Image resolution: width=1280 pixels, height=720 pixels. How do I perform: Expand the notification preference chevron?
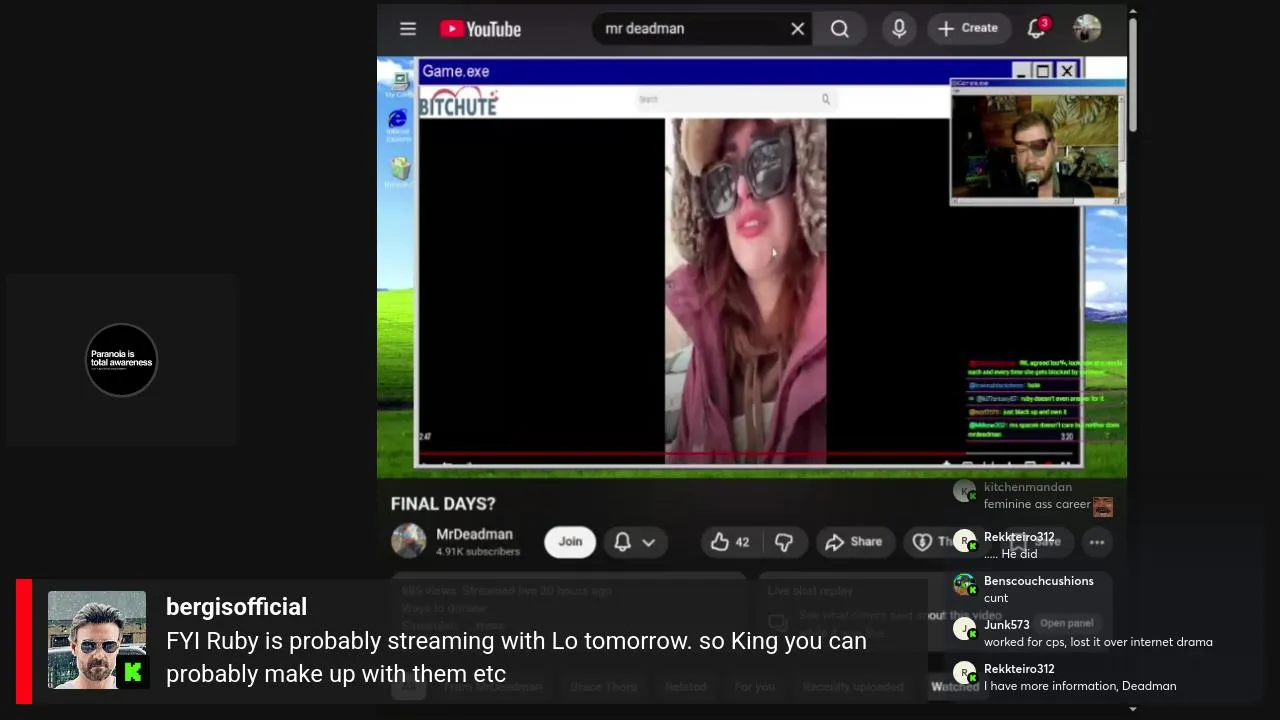point(648,542)
